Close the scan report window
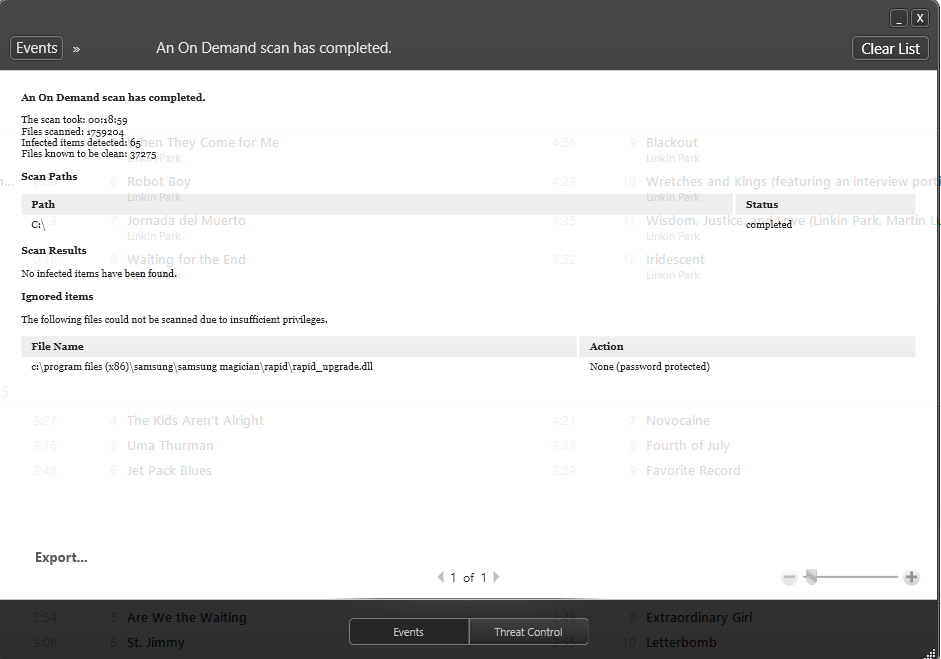 pos(920,18)
